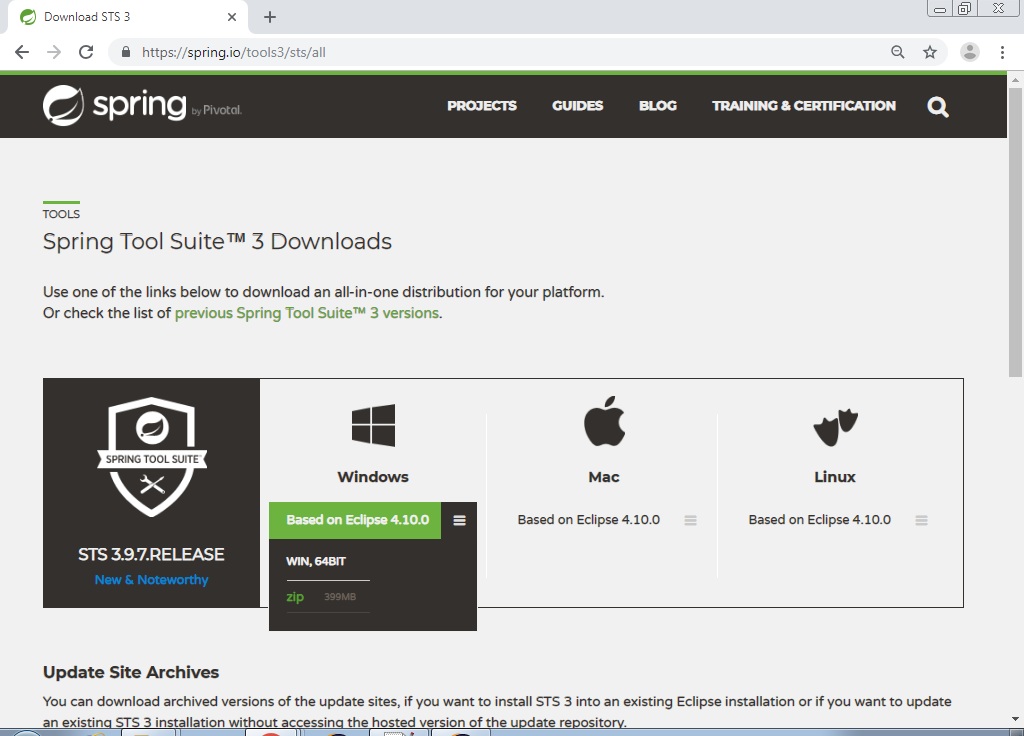Viewport: 1024px width, 736px height.
Task: Download the WIN 64BIT zip file
Action: point(295,597)
